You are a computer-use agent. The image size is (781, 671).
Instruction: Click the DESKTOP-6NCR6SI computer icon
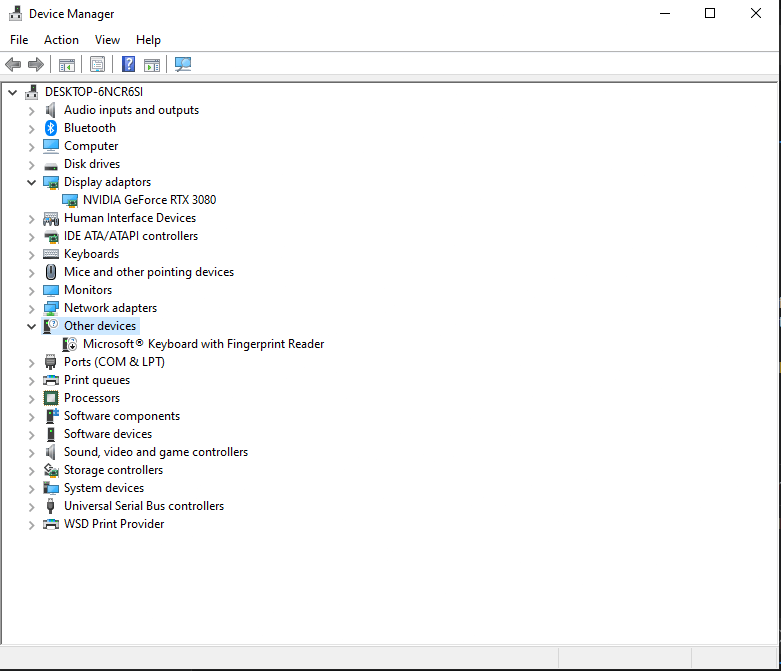click(32, 92)
